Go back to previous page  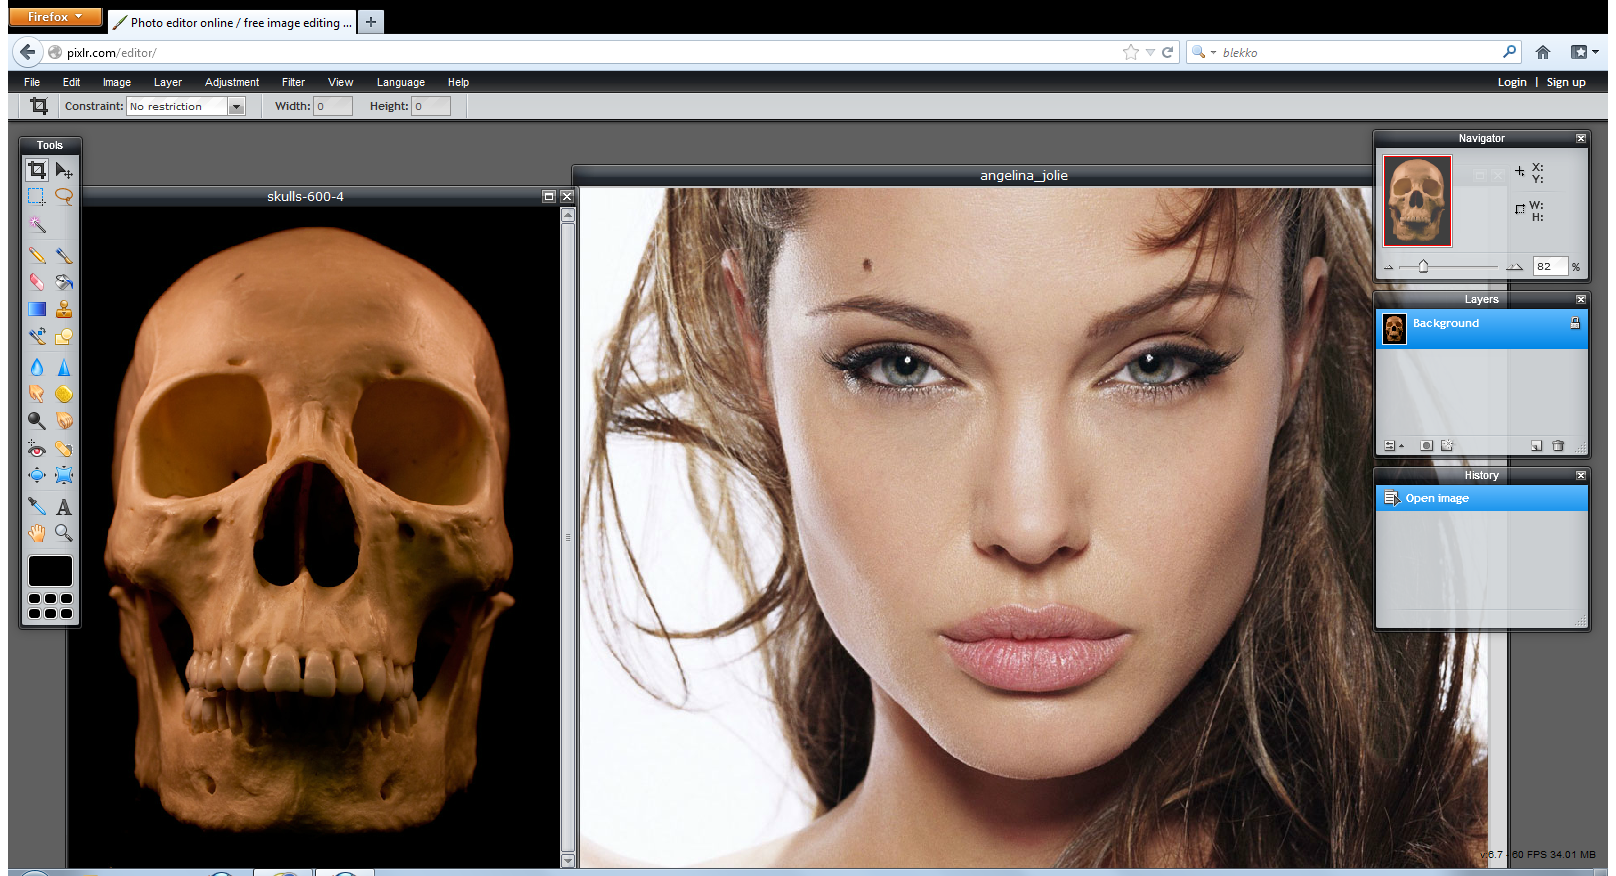[27, 52]
